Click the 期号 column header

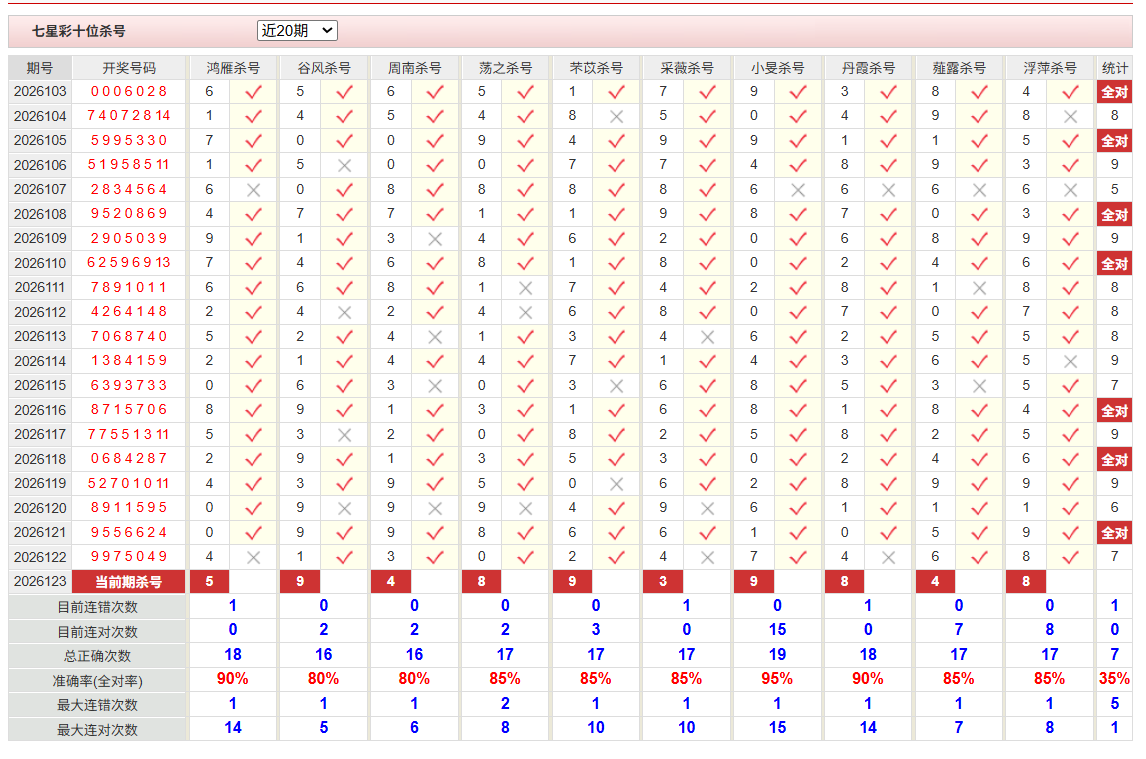coord(39,68)
